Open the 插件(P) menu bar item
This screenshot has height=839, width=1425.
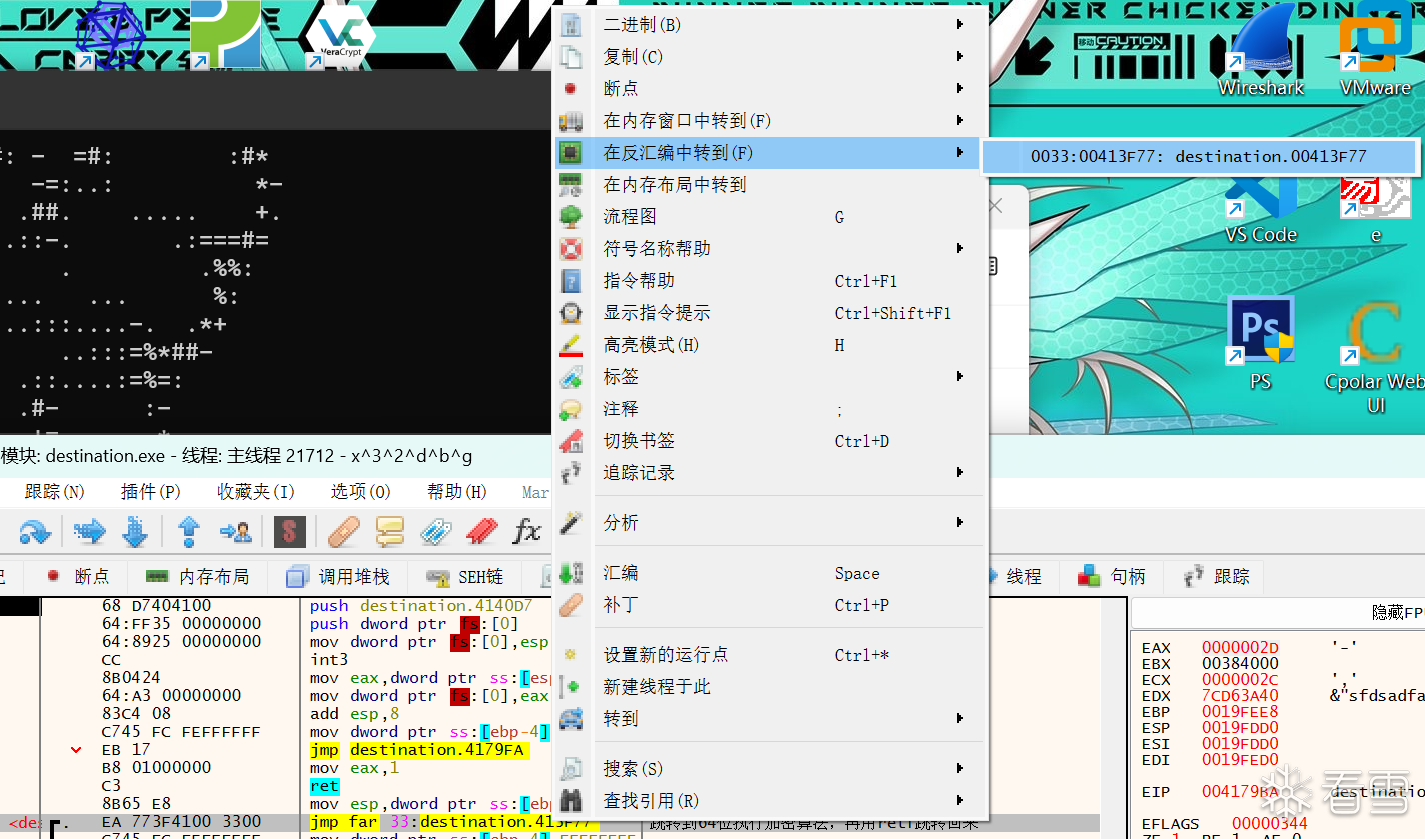(x=151, y=492)
